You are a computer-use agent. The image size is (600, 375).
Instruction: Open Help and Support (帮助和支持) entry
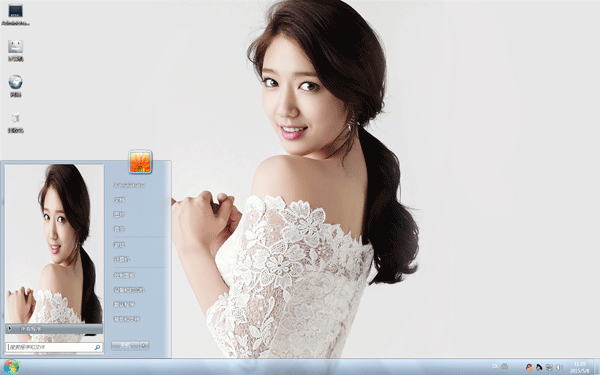127,319
